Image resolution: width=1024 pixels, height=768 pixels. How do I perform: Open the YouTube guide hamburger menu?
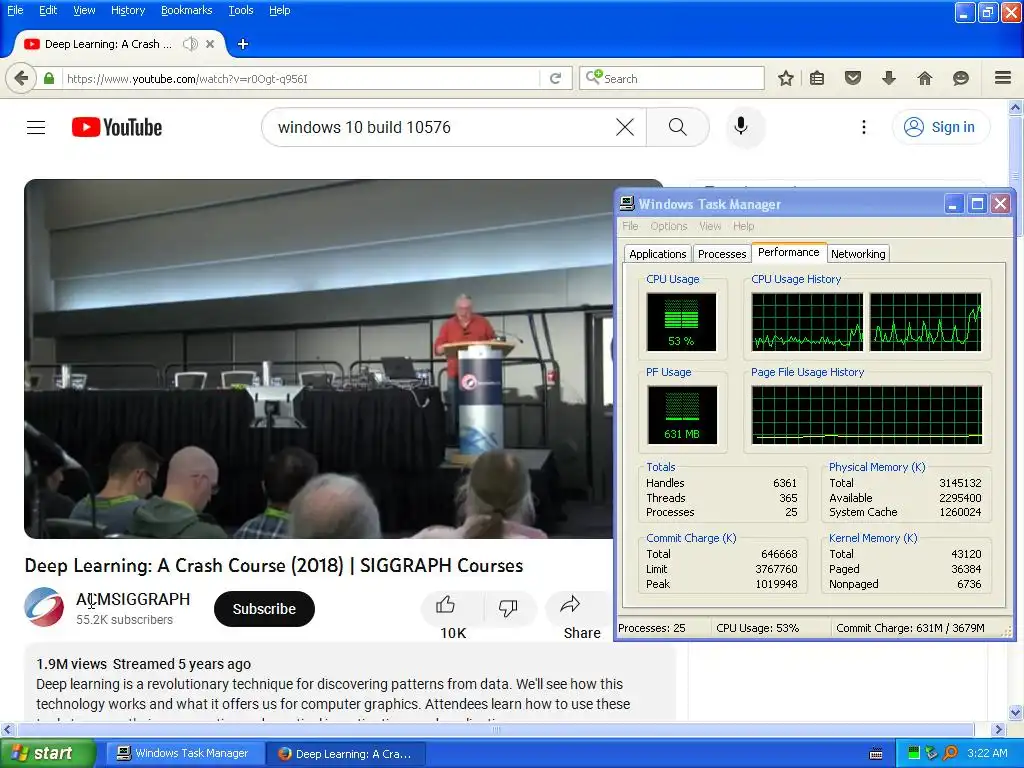(36, 127)
